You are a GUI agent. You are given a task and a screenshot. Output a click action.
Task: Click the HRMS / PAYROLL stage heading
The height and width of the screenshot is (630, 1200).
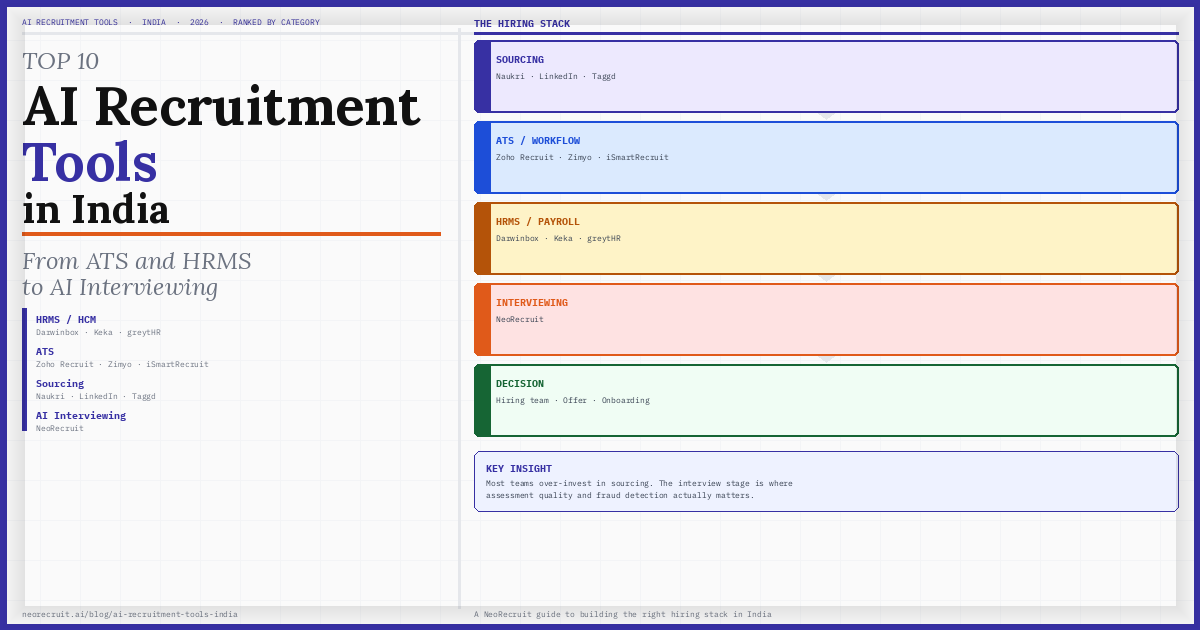coord(538,222)
